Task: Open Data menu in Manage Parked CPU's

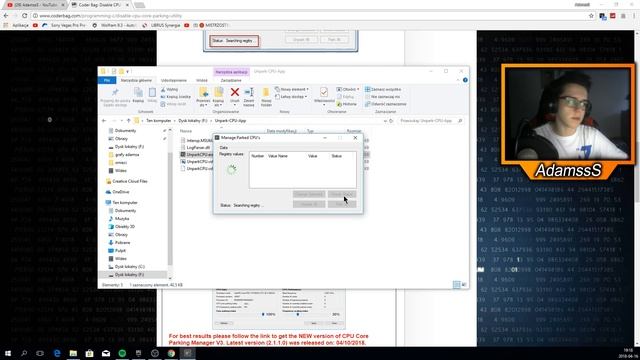Action: tap(224, 147)
